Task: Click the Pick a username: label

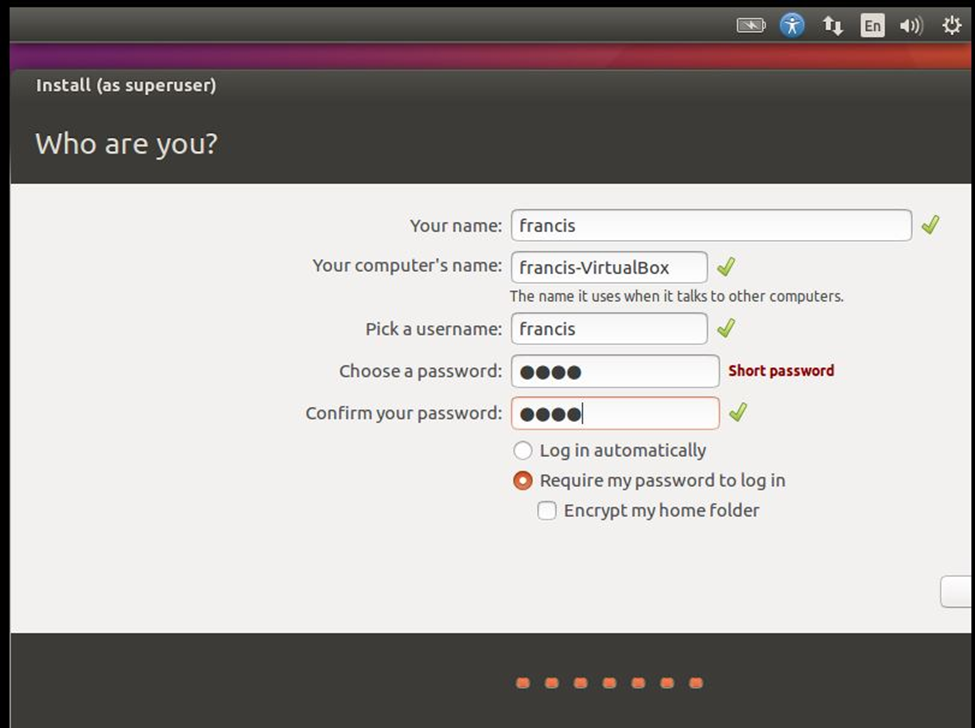Action: (433, 329)
